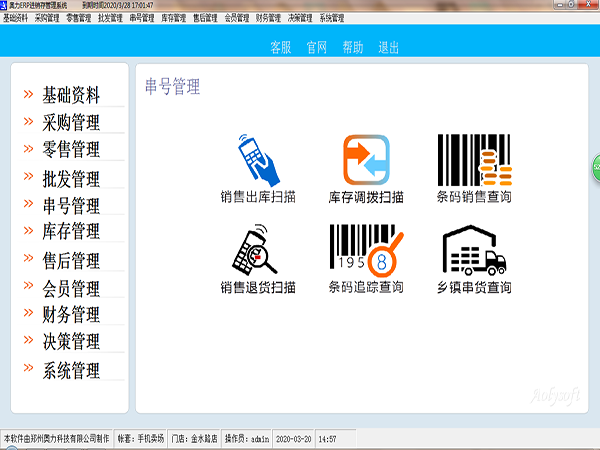Open the 库存调拨扫描 transfer icon
Viewport: 600px width, 450px height.
pos(366,159)
